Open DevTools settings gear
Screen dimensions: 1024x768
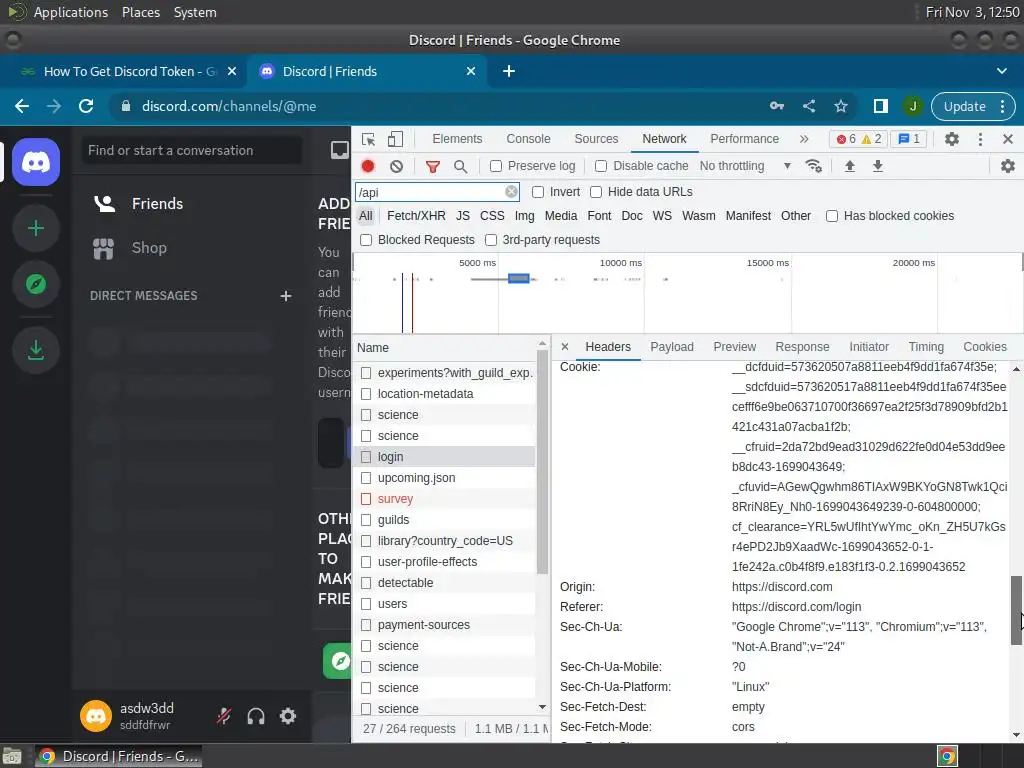(x=952, y=138)
